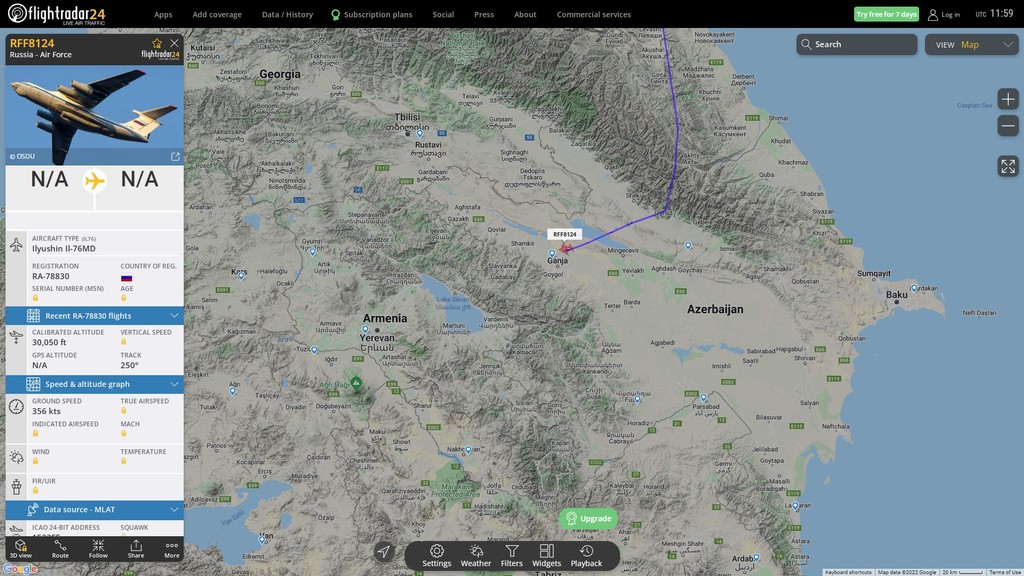The height and width of the screenshot is (576, 1024).
Task: Open the Apps menu
Action: coord(163,14)
